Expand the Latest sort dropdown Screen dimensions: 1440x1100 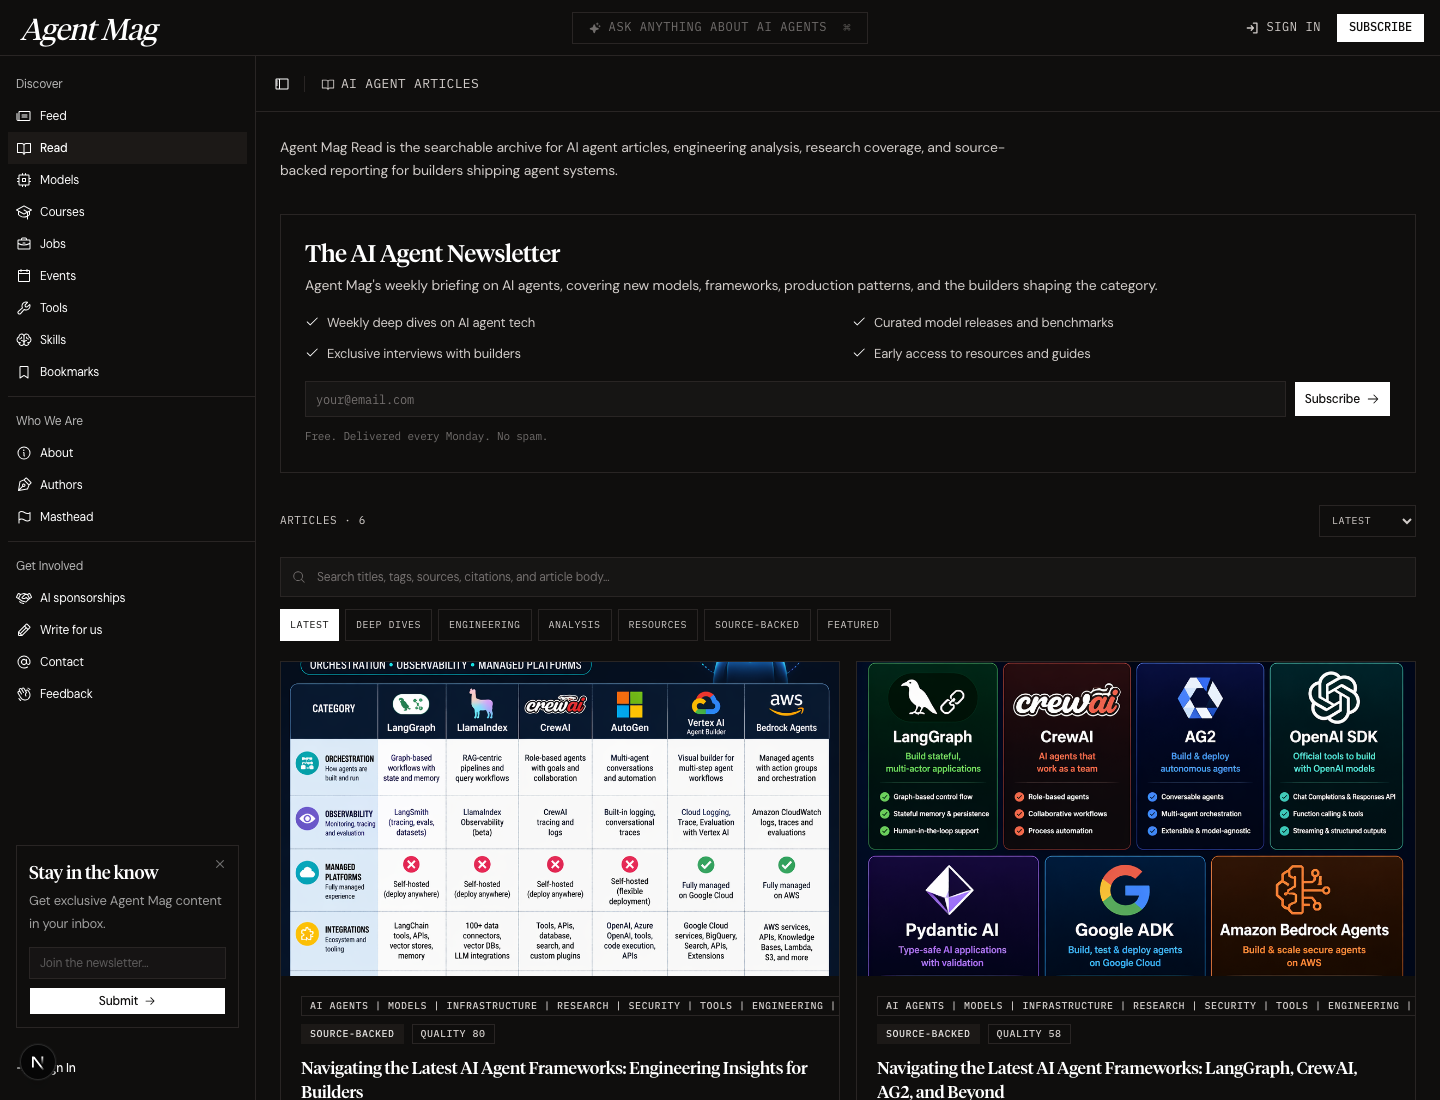(x=1366, y=521)
